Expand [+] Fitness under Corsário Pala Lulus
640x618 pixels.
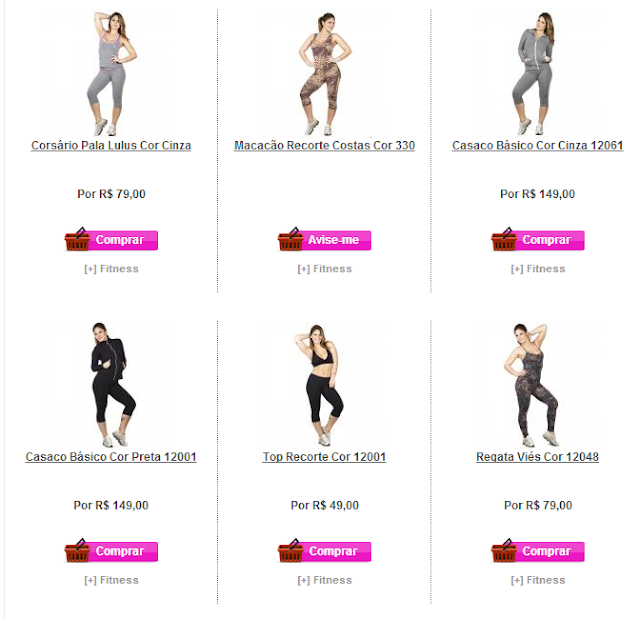[111, 269]
